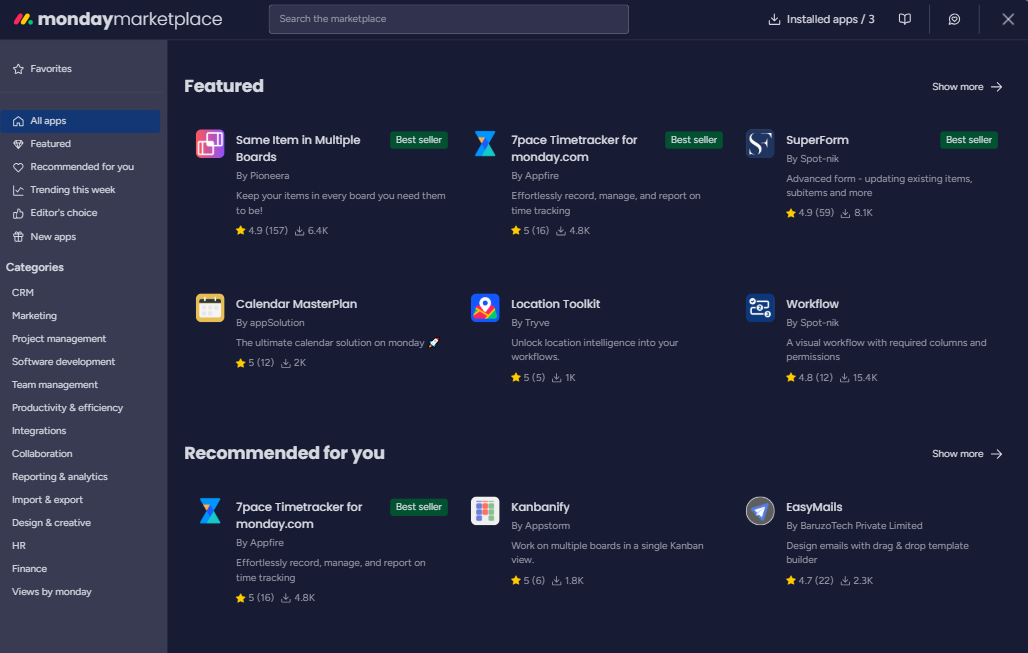Viewport: 1028px width, 653px height.
Task: Go to Editor's choice section
Action: (x=63, y=213)
